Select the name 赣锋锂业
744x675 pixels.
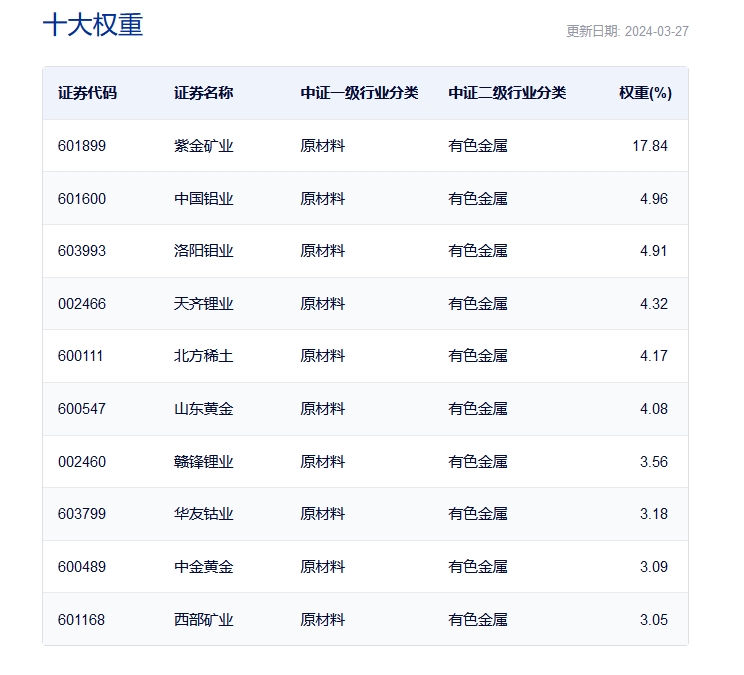[204, 462]
